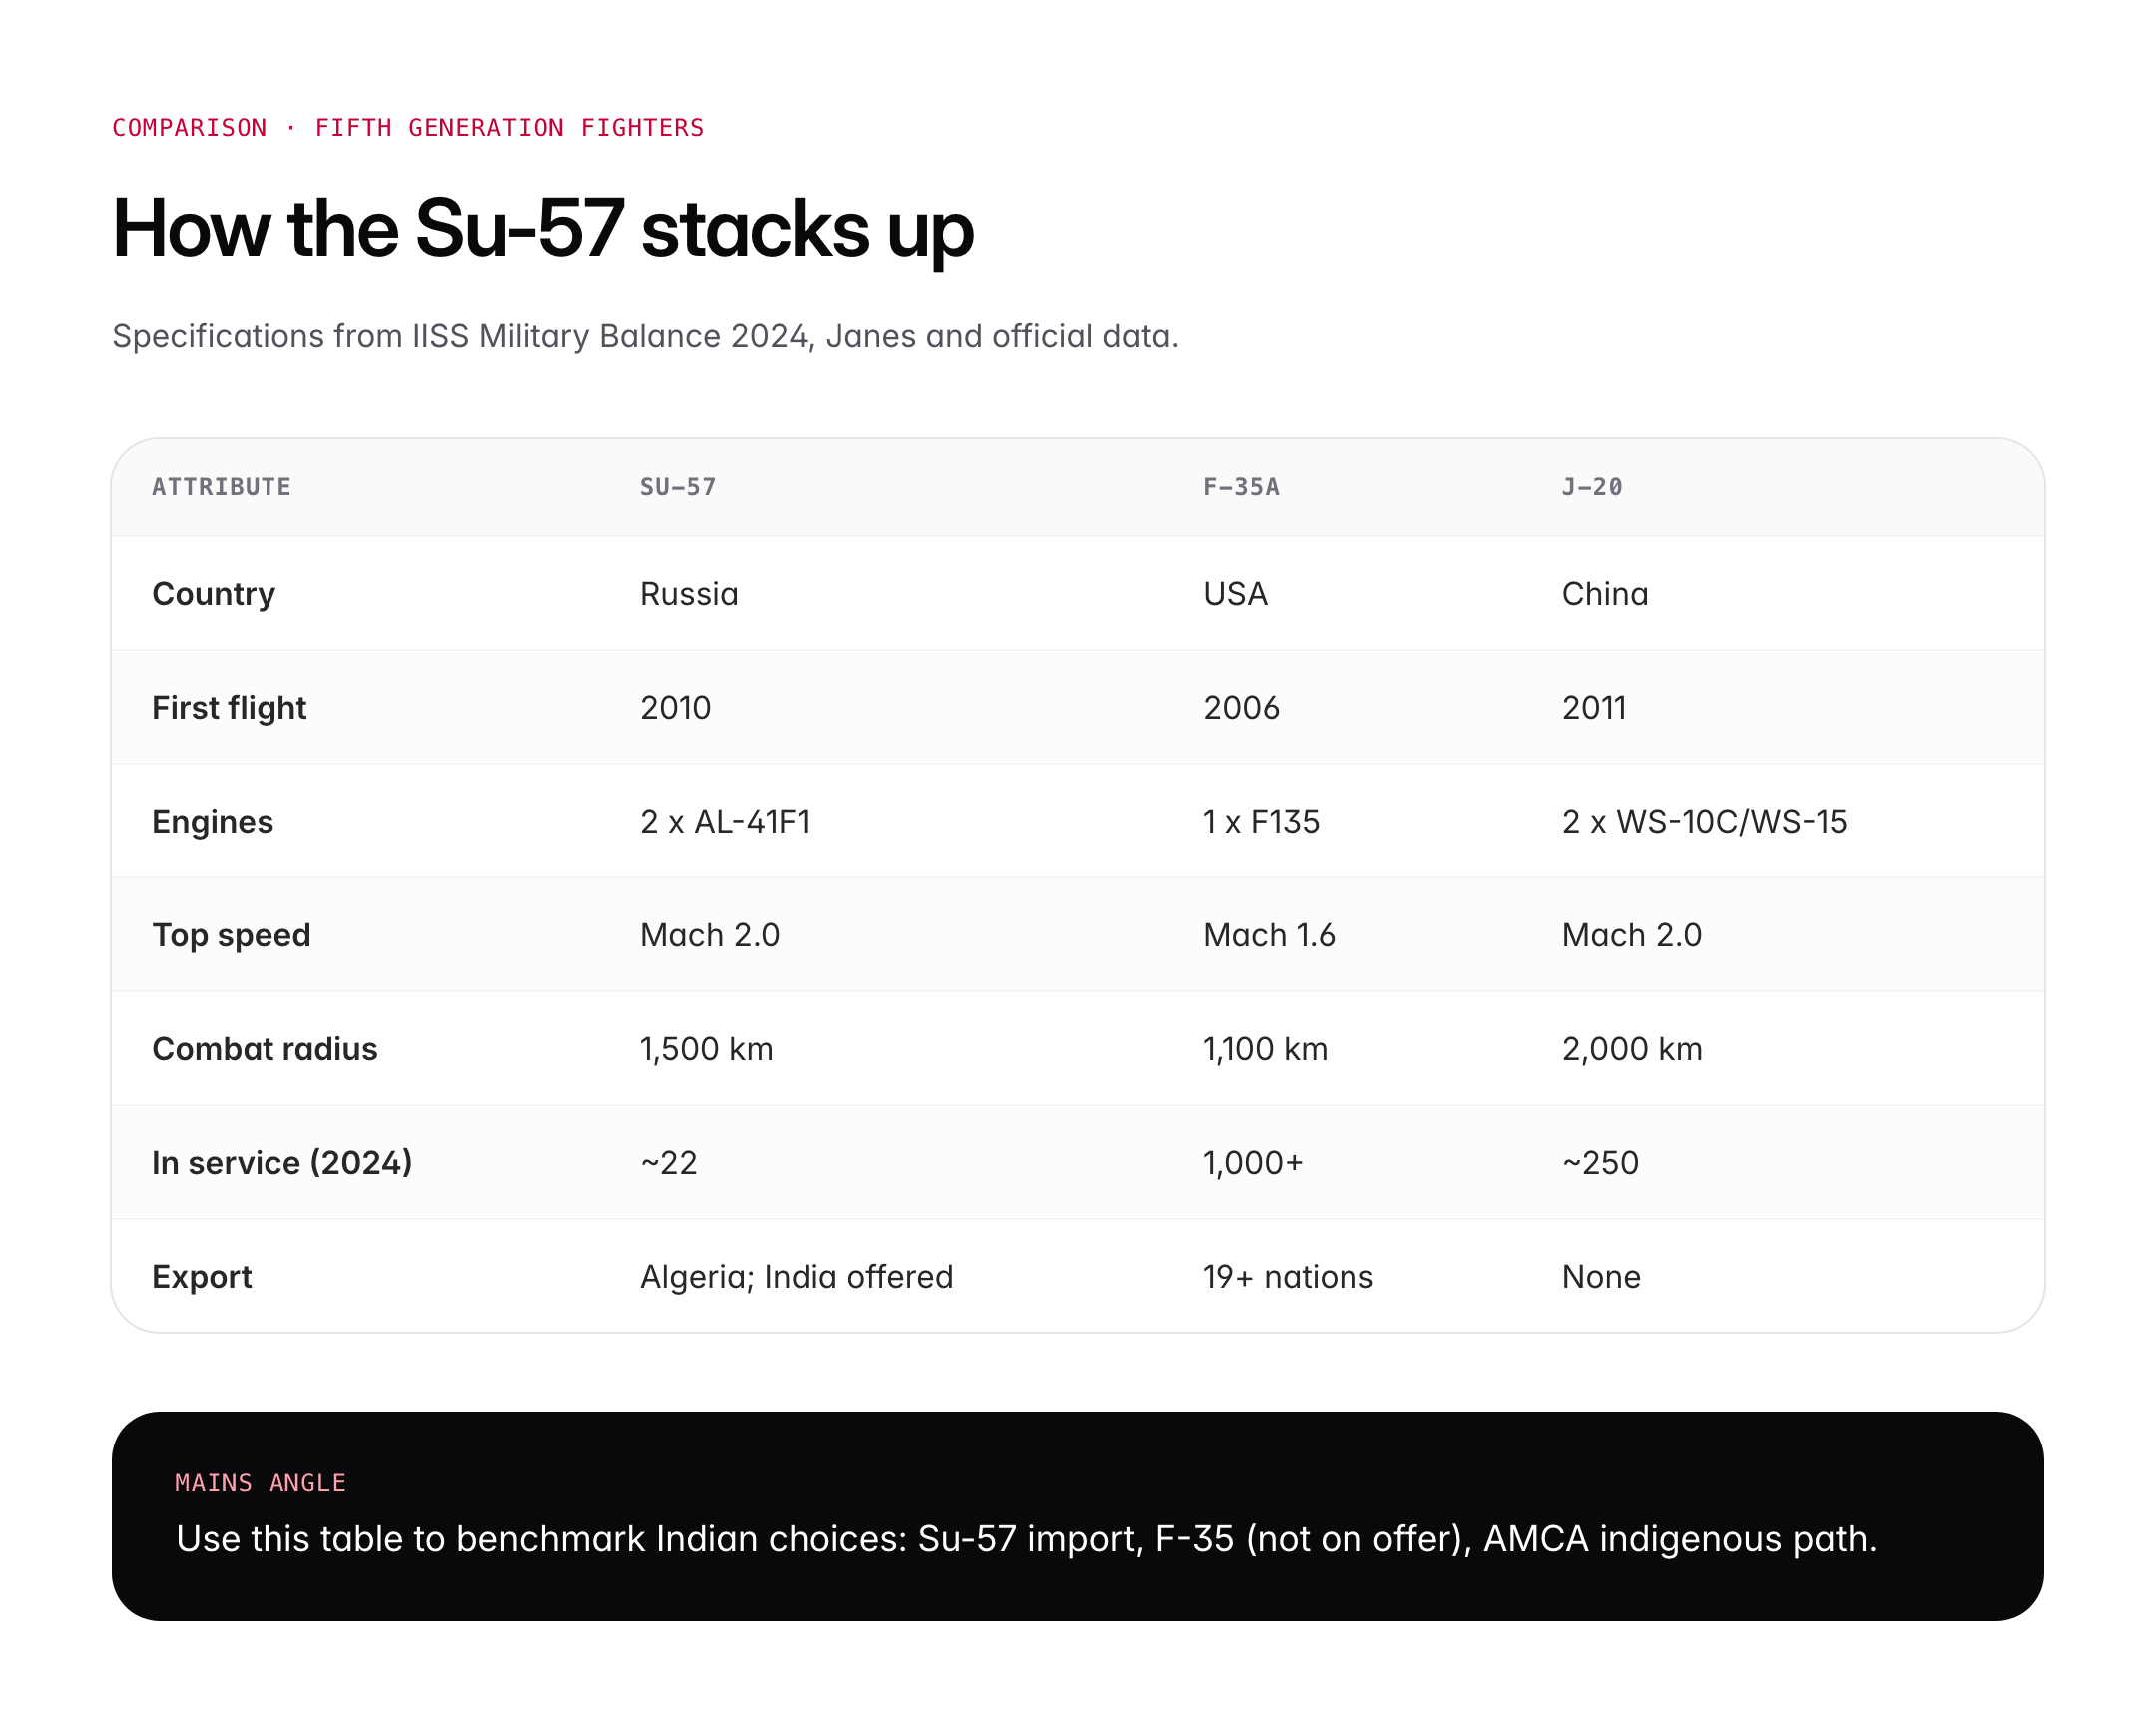The width and height of the screenshot is (2156, 1733).
Task: Click the '~22' in service cell
Action: (x=668, y=1163)
